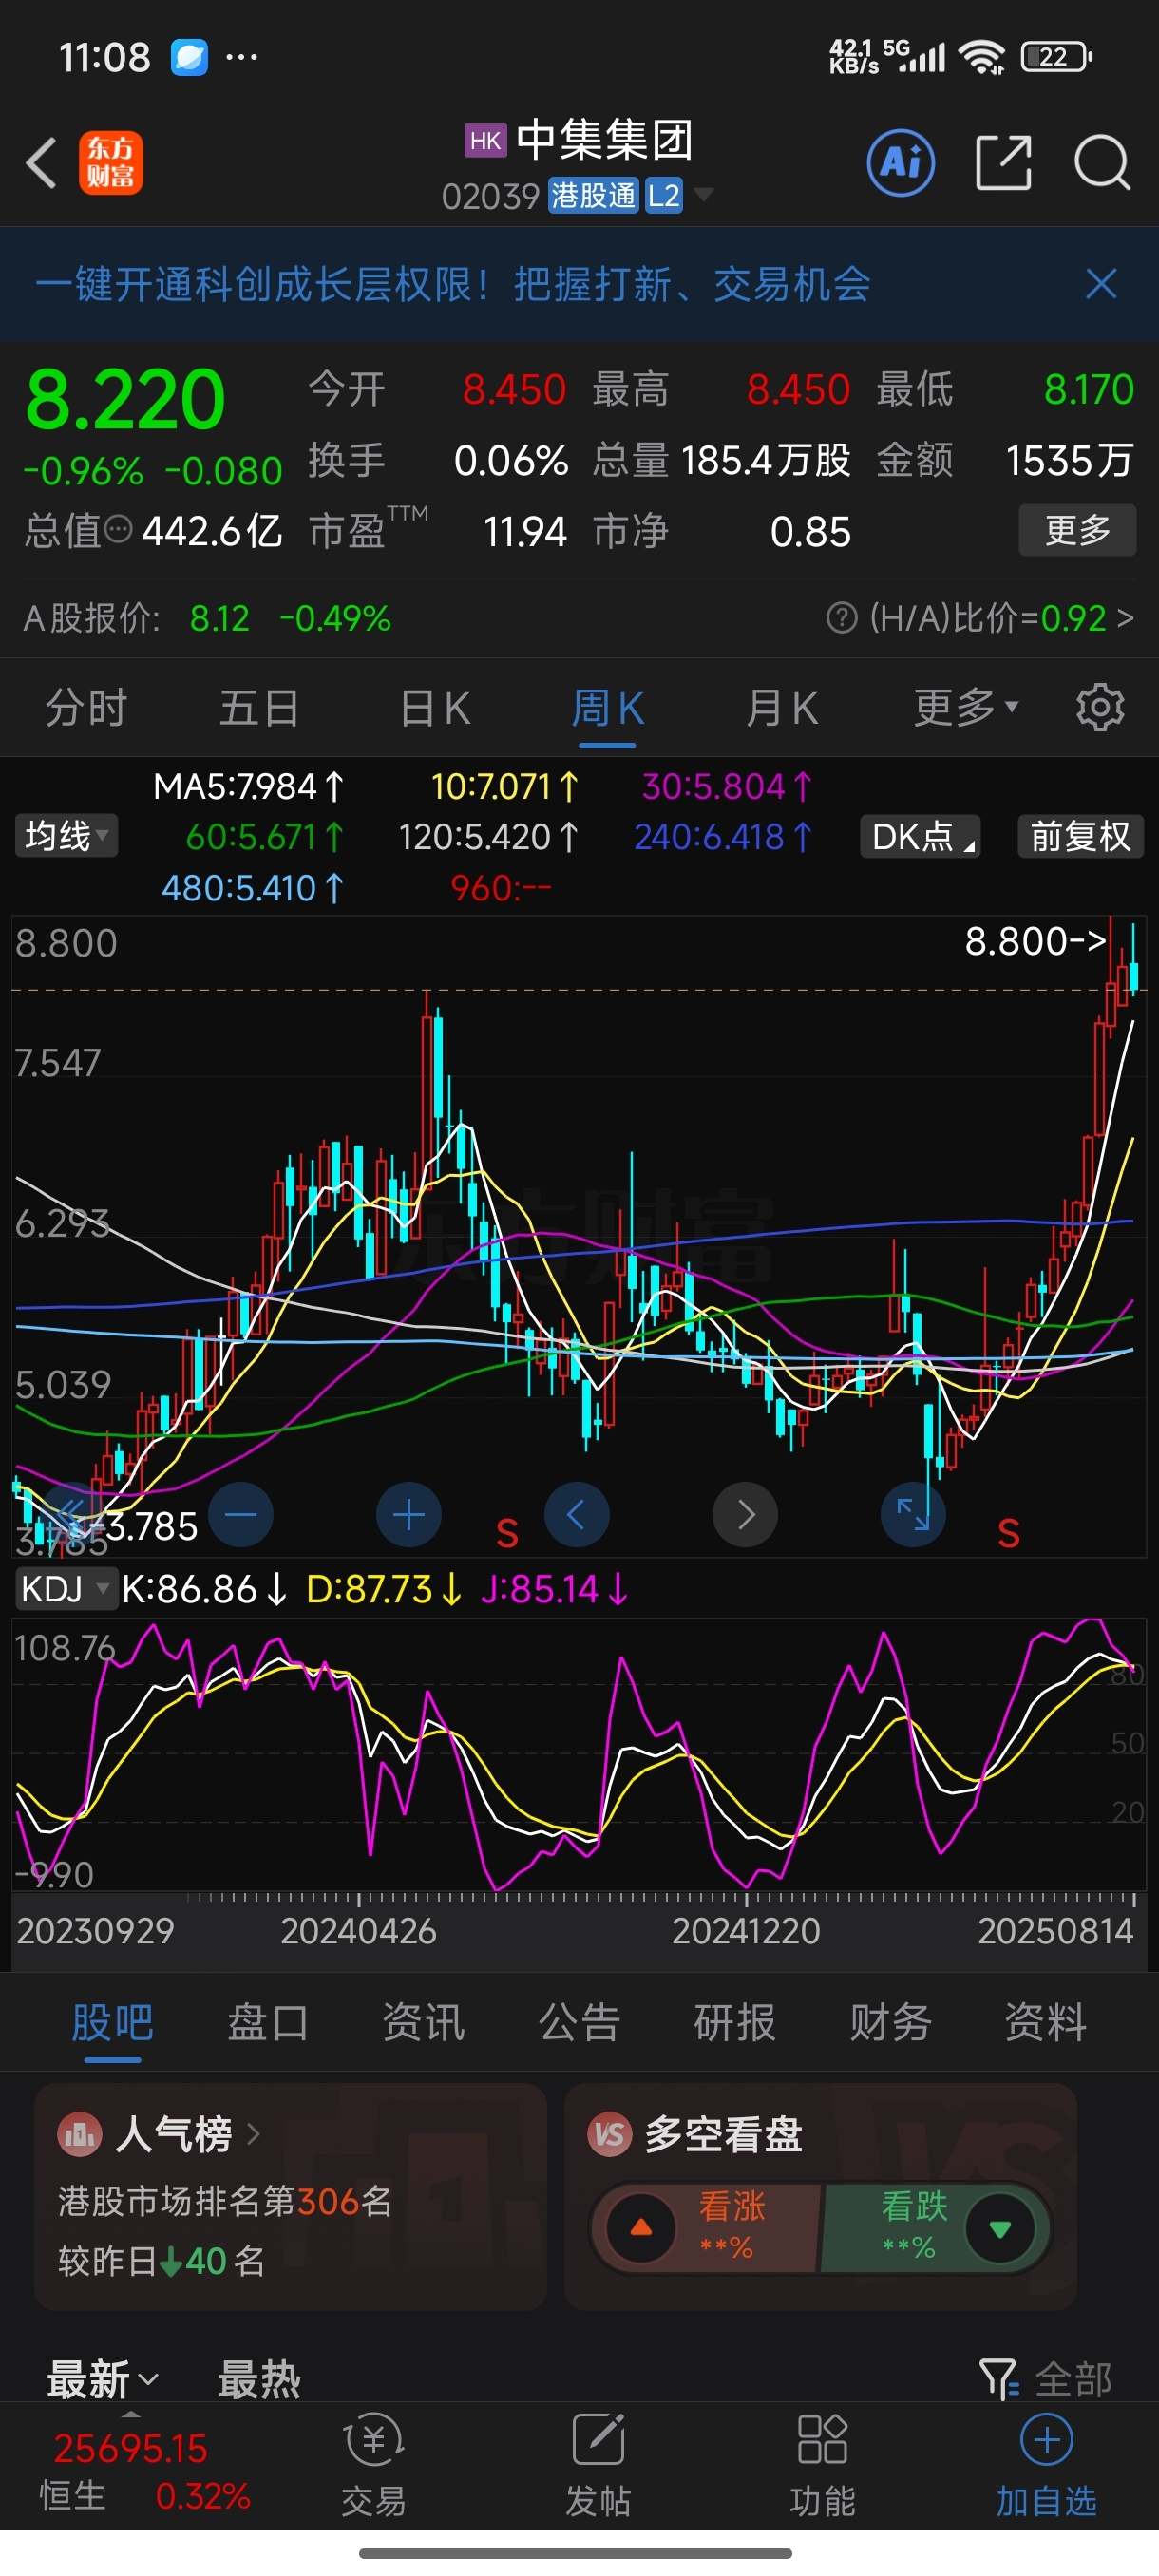
Task: Move chart right with arrow button
Action: click(x=745, y=1515)
